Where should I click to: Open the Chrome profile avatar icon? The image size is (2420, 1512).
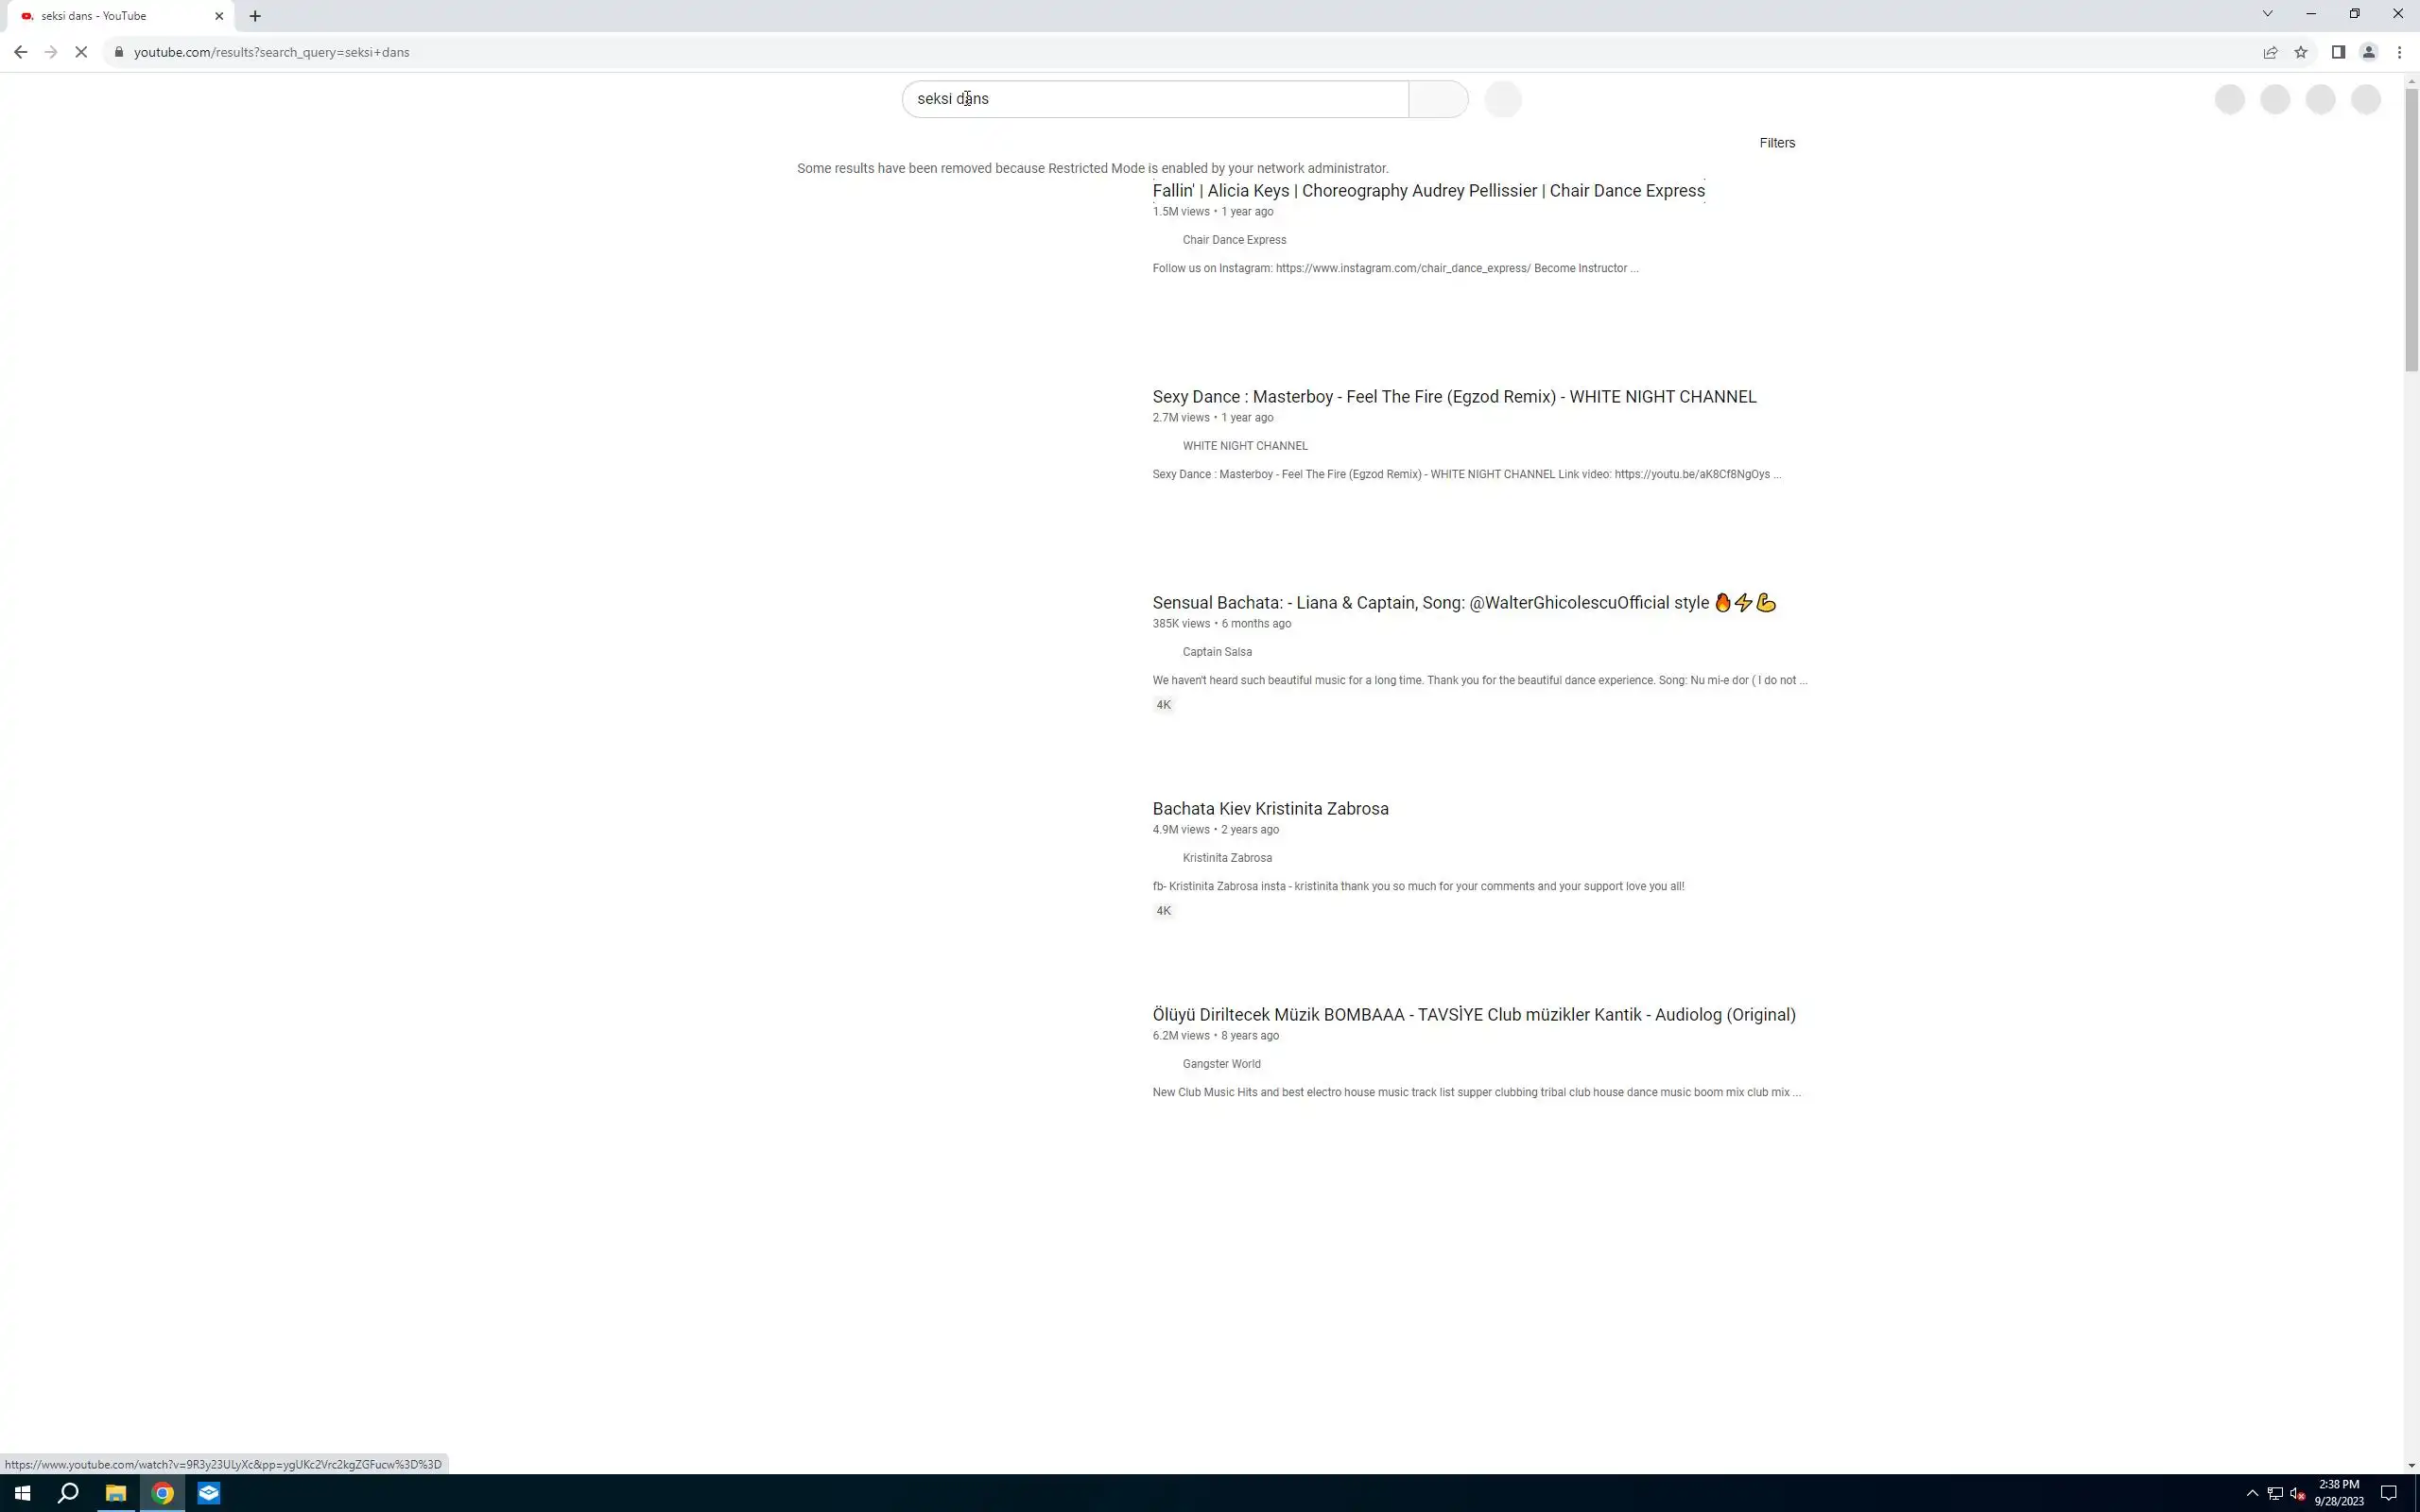point(2368,52)
